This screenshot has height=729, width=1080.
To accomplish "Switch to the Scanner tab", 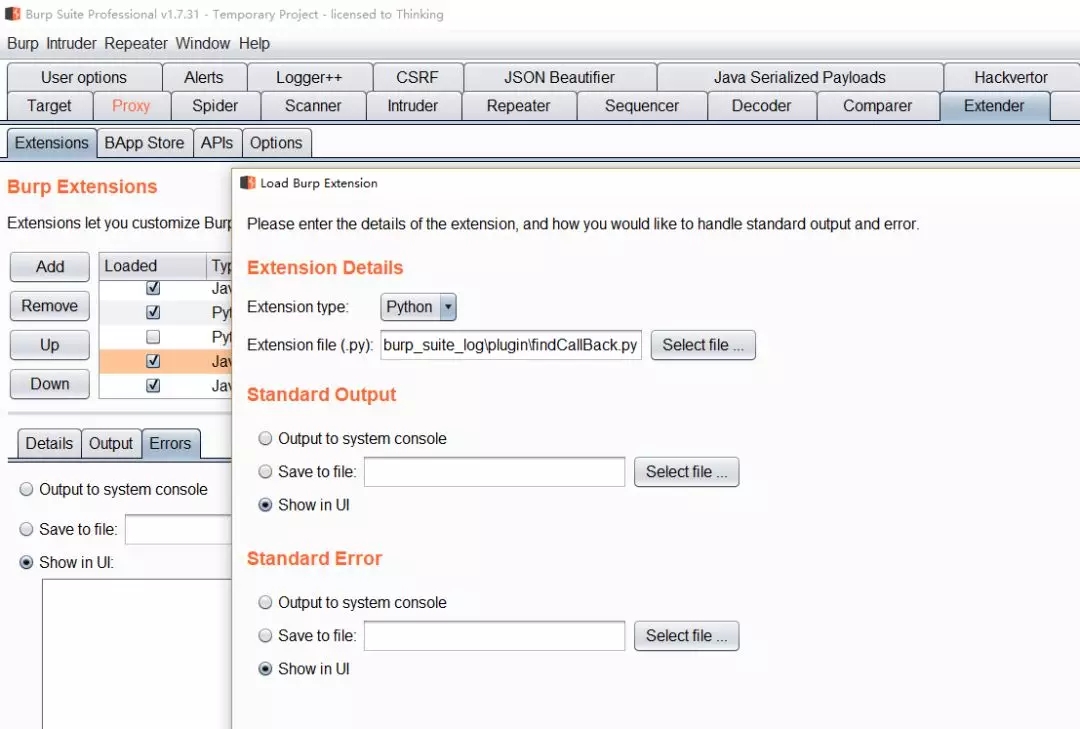I will [313, 106].
